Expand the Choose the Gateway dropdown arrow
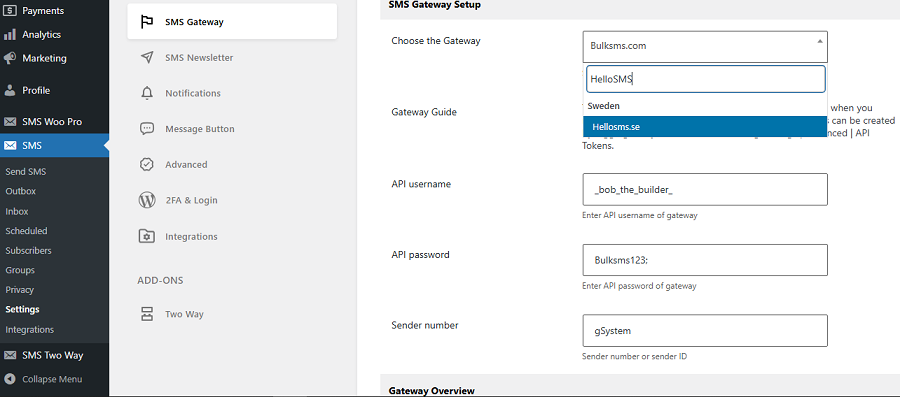The image size is (900, 397). click(819, 41)
